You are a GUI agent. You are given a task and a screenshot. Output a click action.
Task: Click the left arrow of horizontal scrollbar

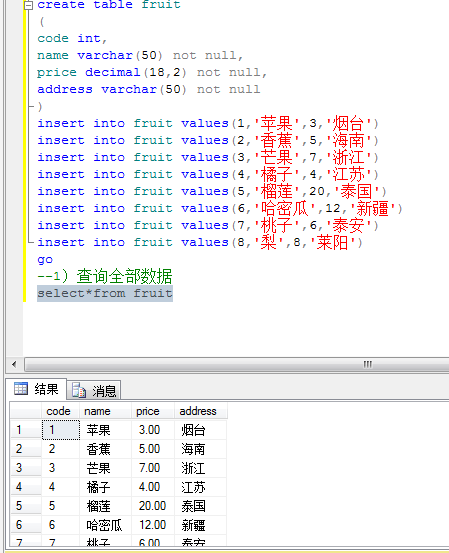click(14, 364)
